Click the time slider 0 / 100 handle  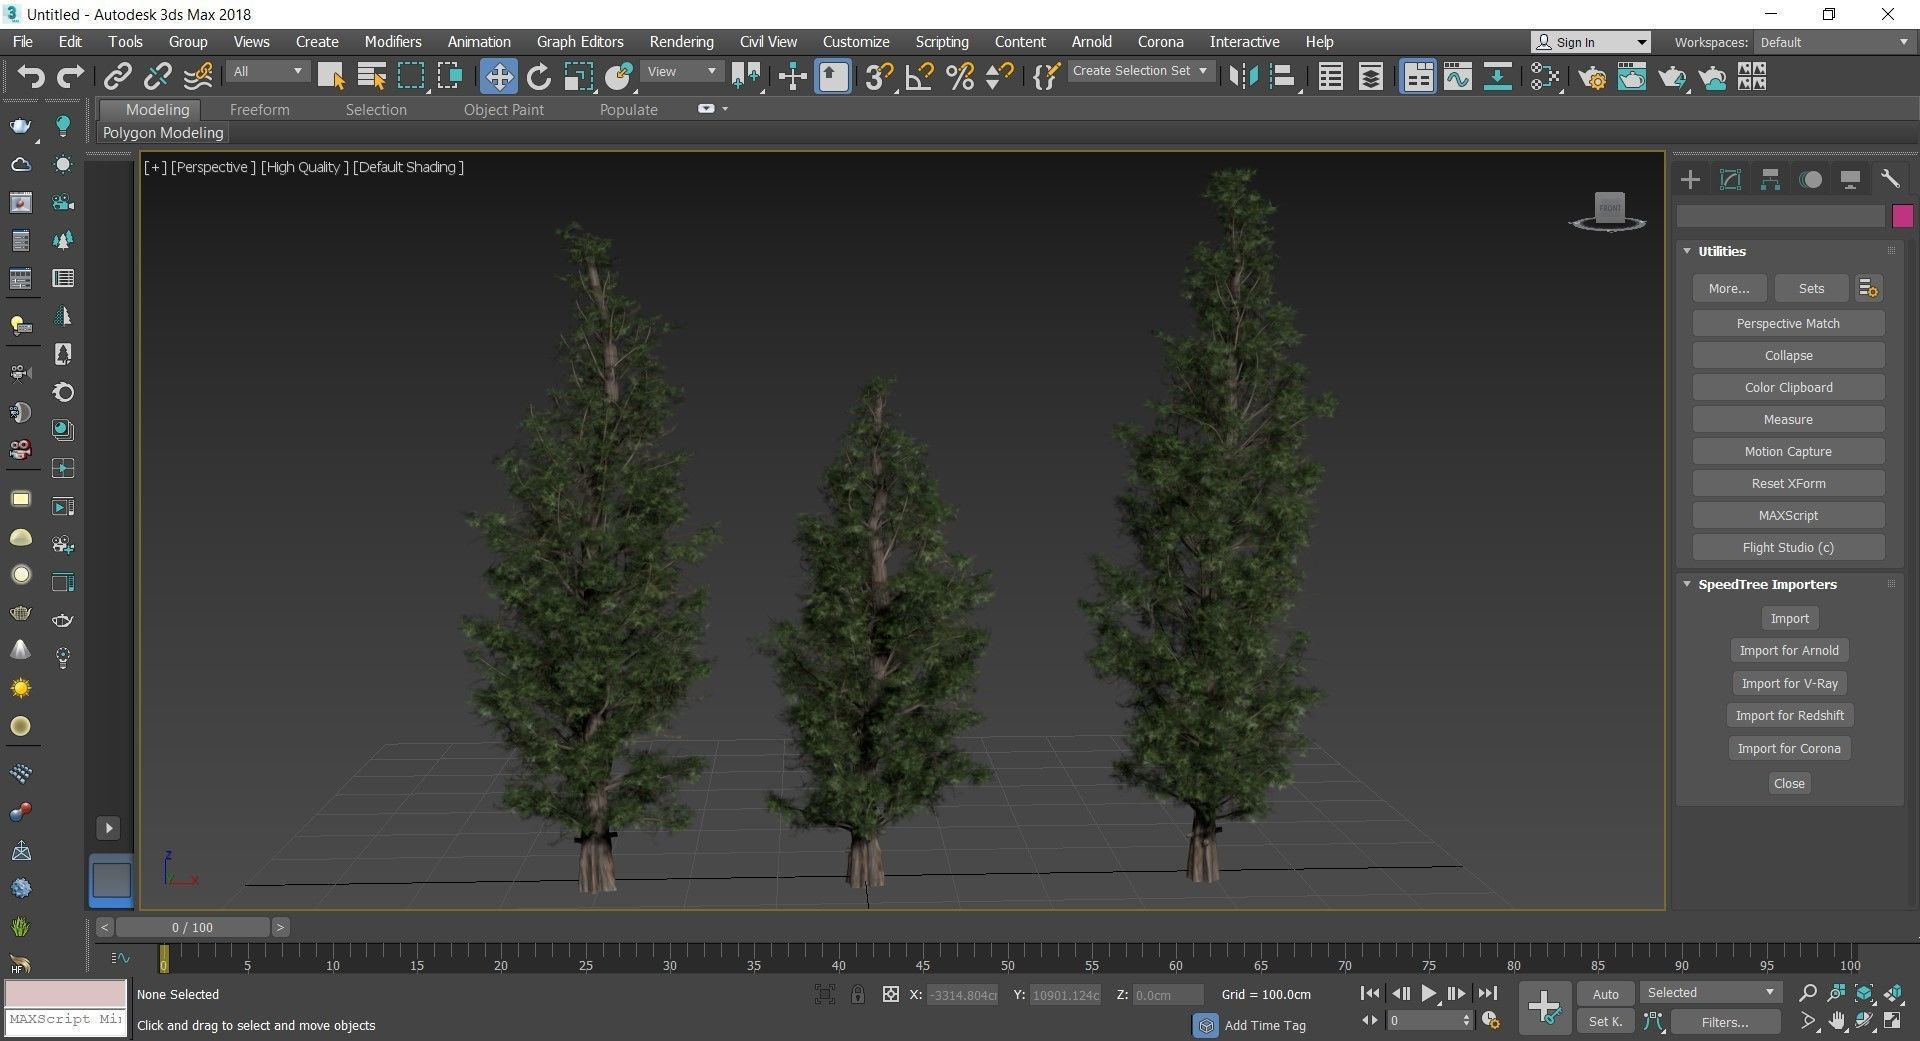tap(192, 927)
